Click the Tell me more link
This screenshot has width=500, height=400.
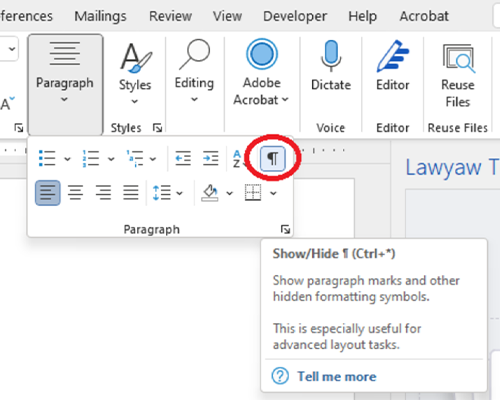pos(337,377)
